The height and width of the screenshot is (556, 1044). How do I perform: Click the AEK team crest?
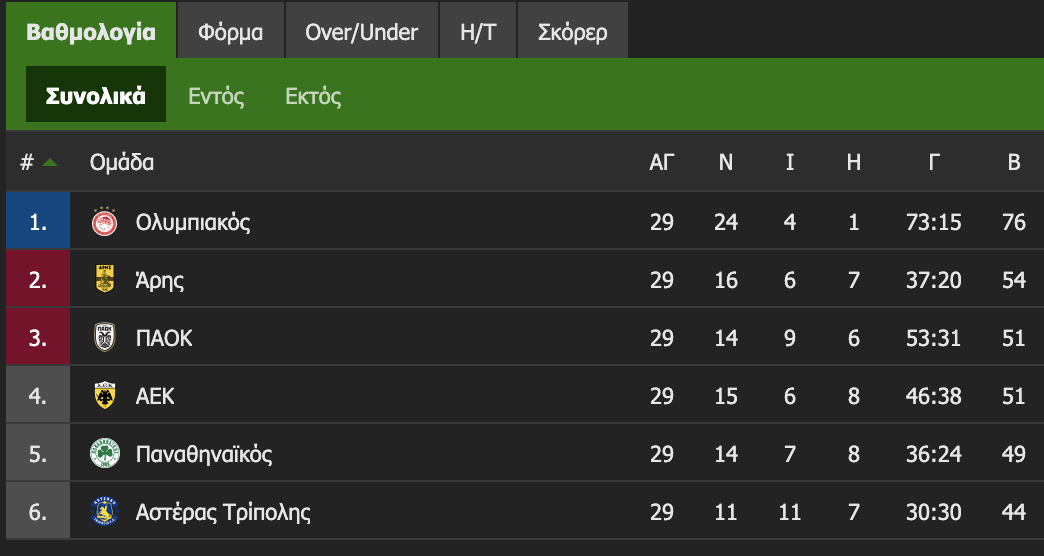click(x=104, y=396)
